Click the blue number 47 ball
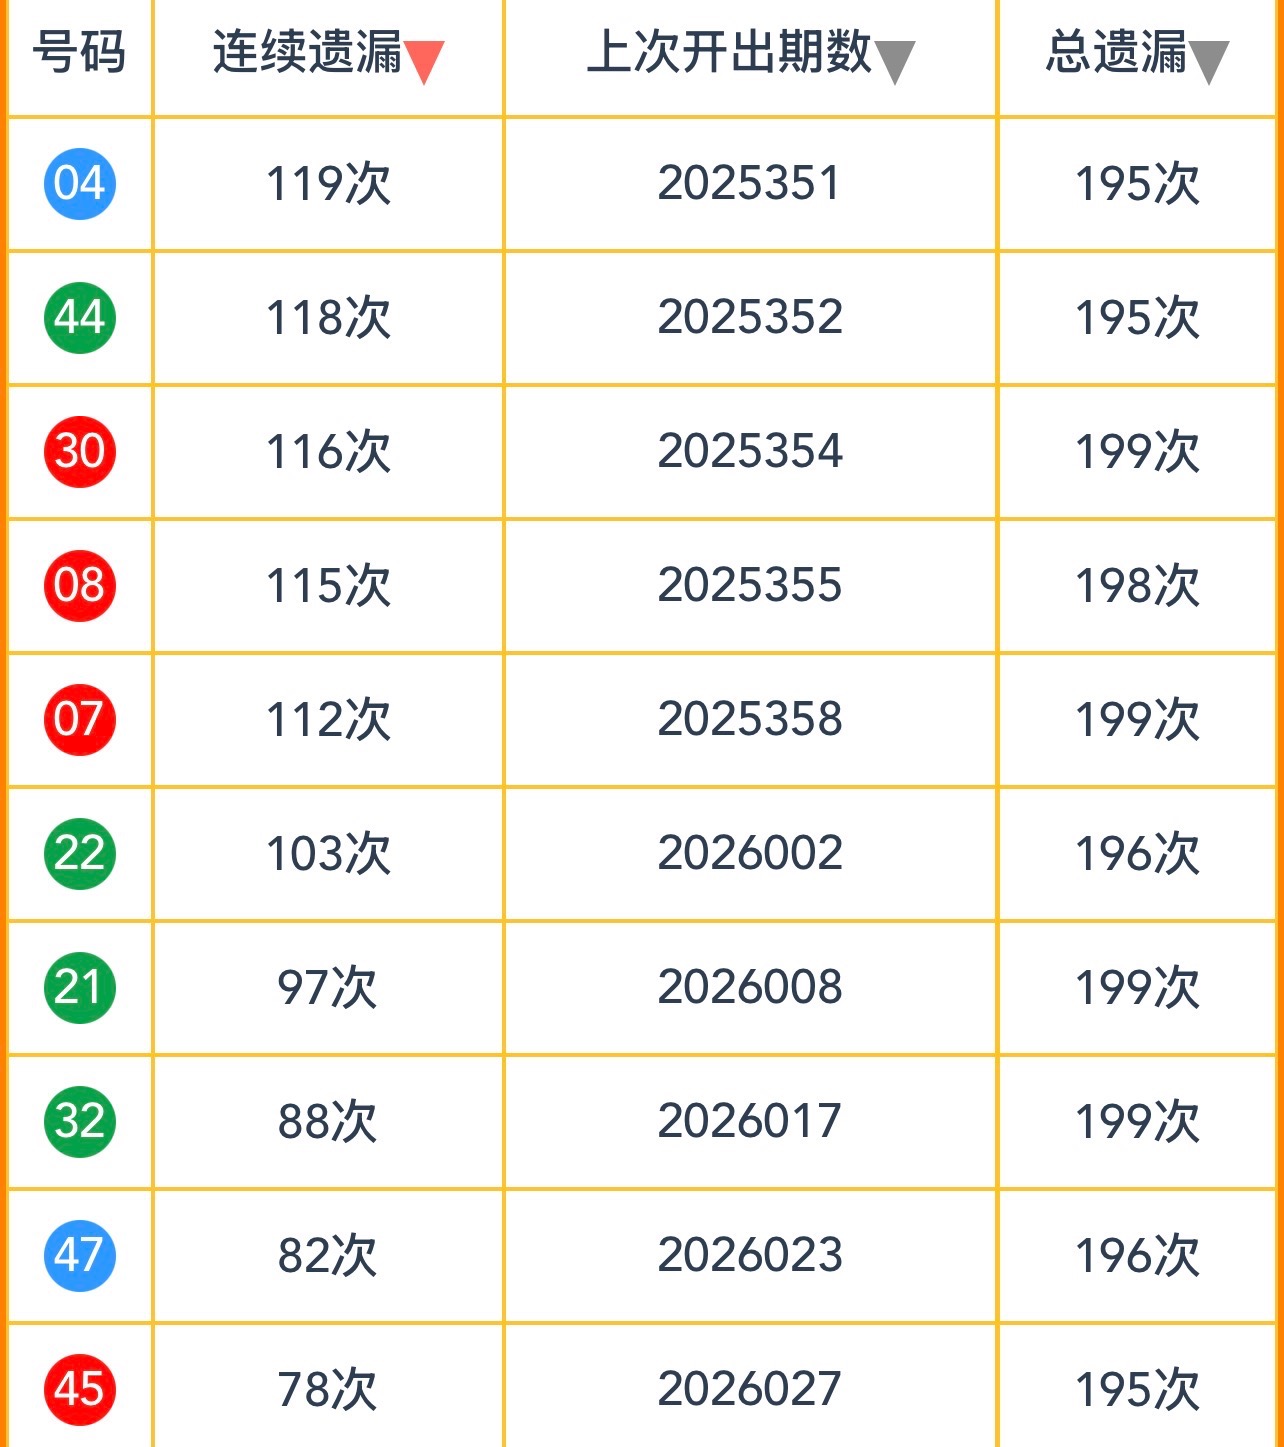The width and height of the screenshot is (1284, 1447). point(80,1255)
